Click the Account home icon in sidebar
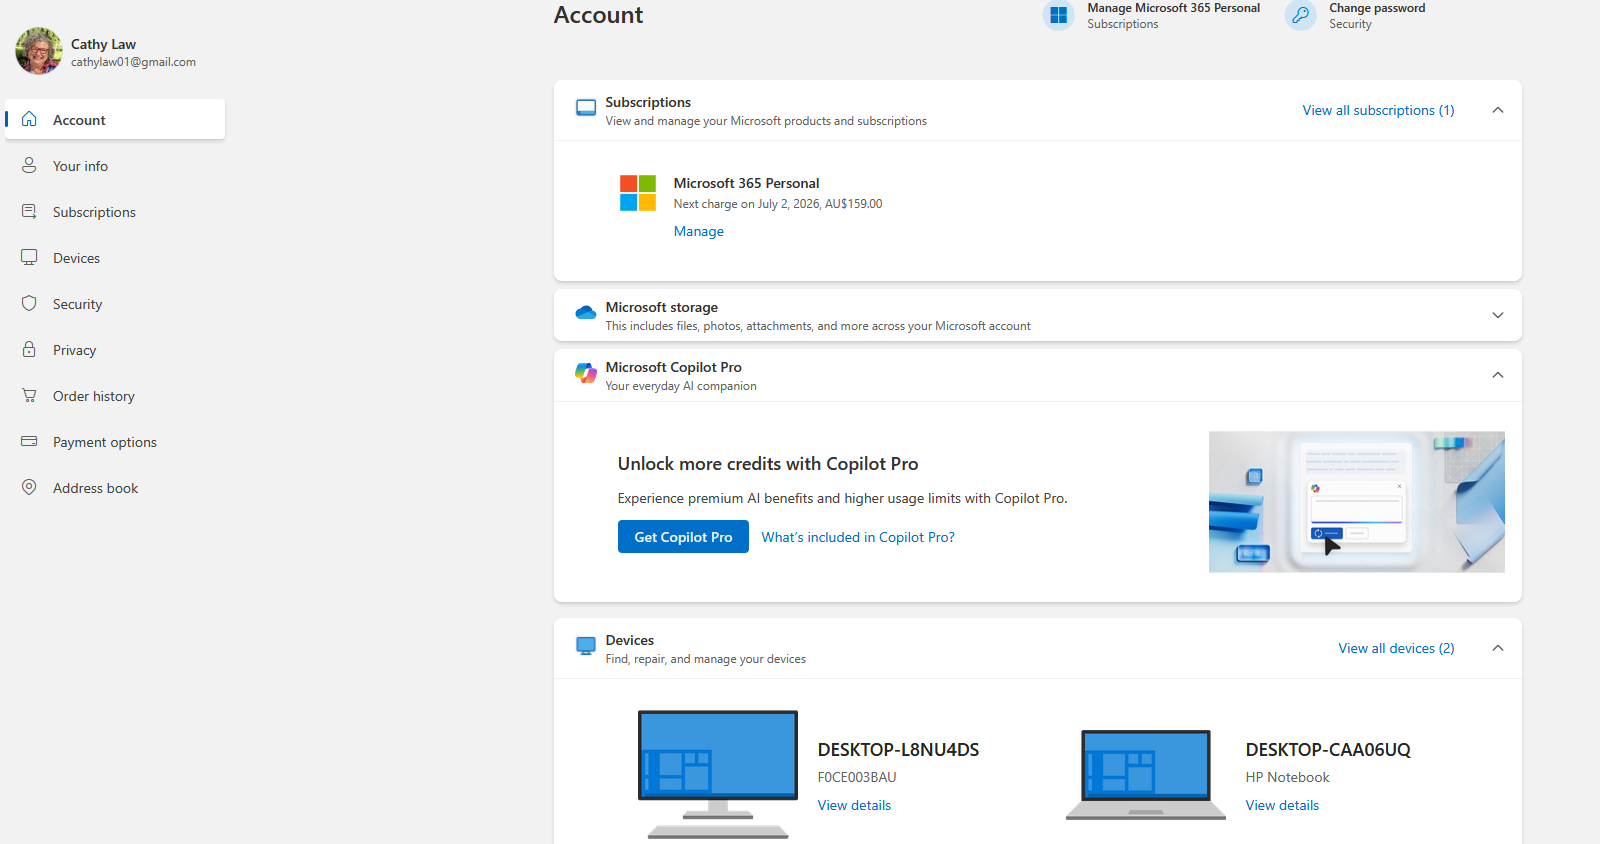The image size is (1600, 844). tap(29, 119)
